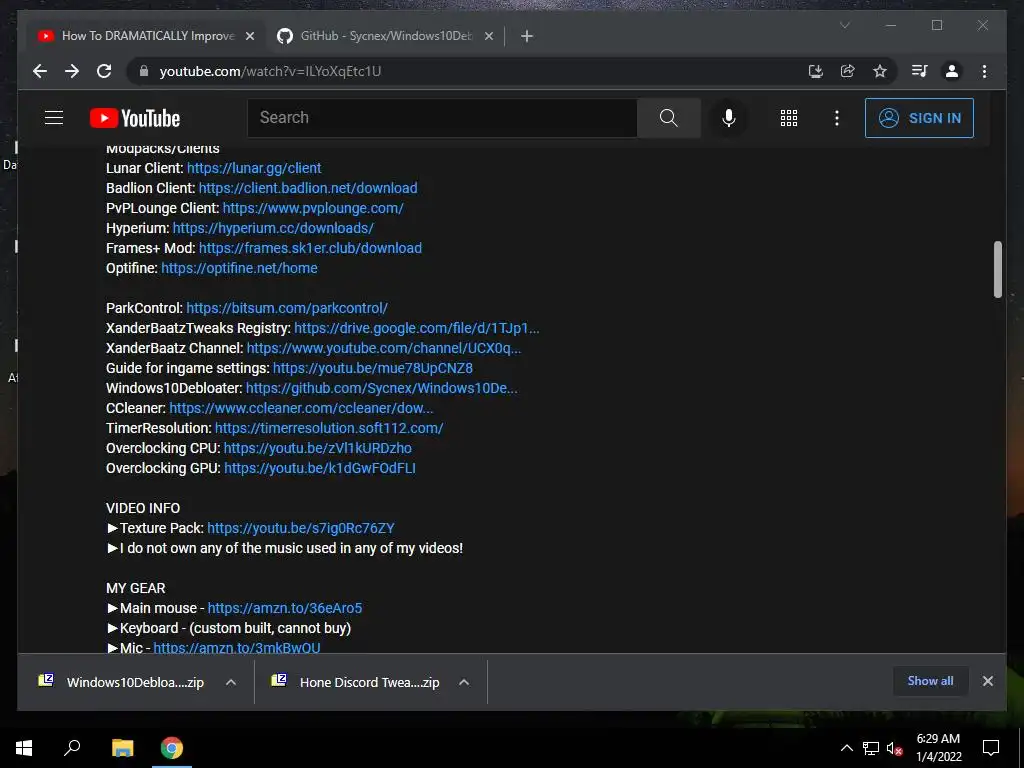
Task: Open the tab search chevron
Action: (x=844, y=25)
